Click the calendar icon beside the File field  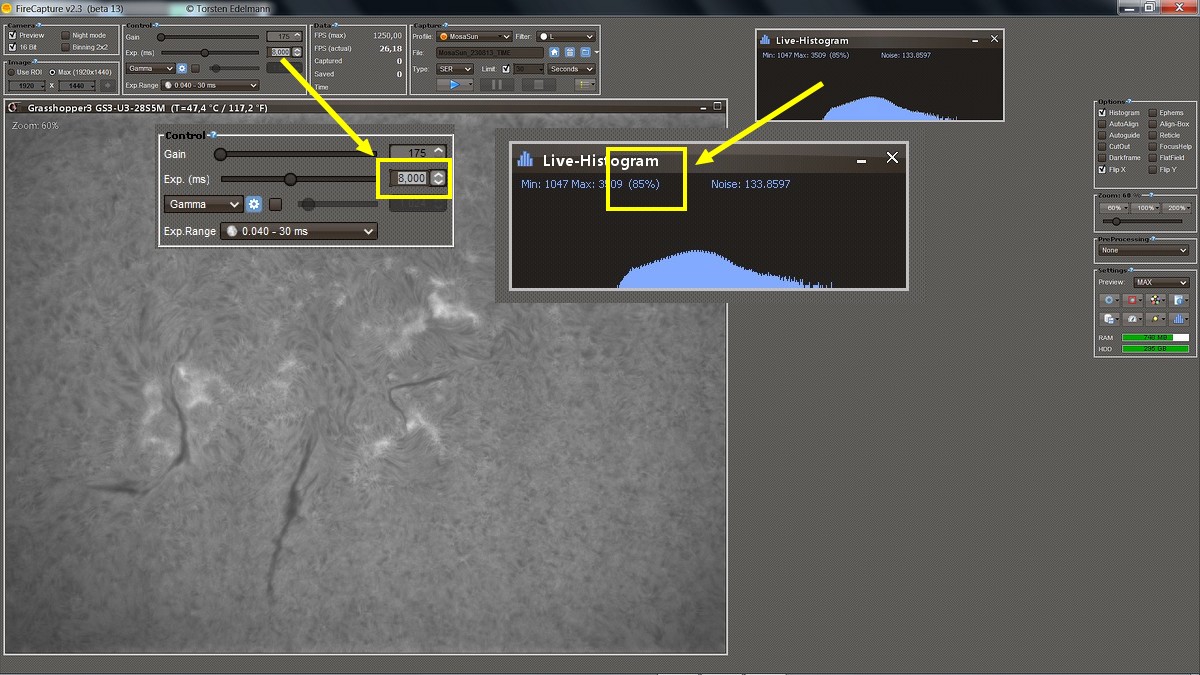(x=569, y=52)
